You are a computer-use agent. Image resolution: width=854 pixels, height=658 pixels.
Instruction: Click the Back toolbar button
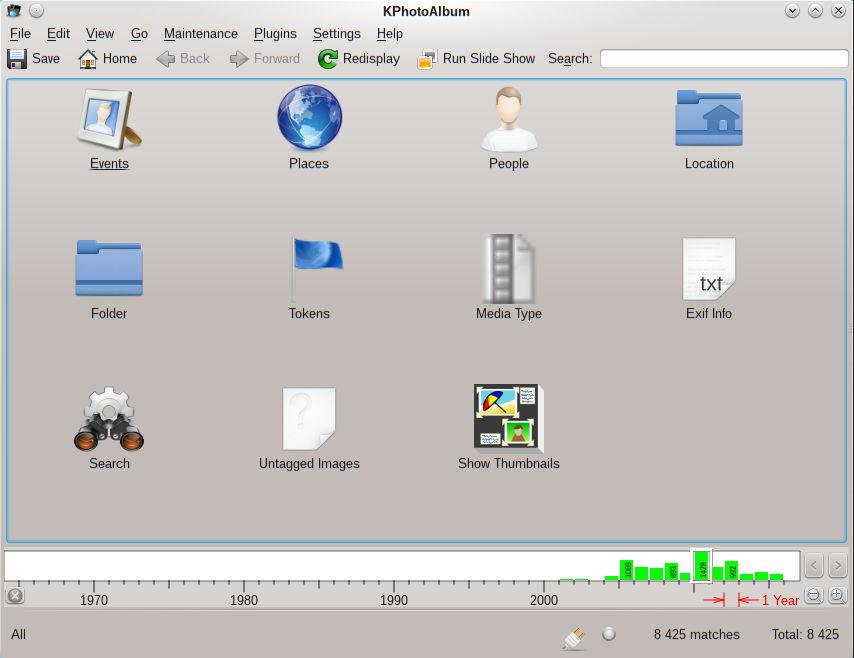(x=183, y=58)
